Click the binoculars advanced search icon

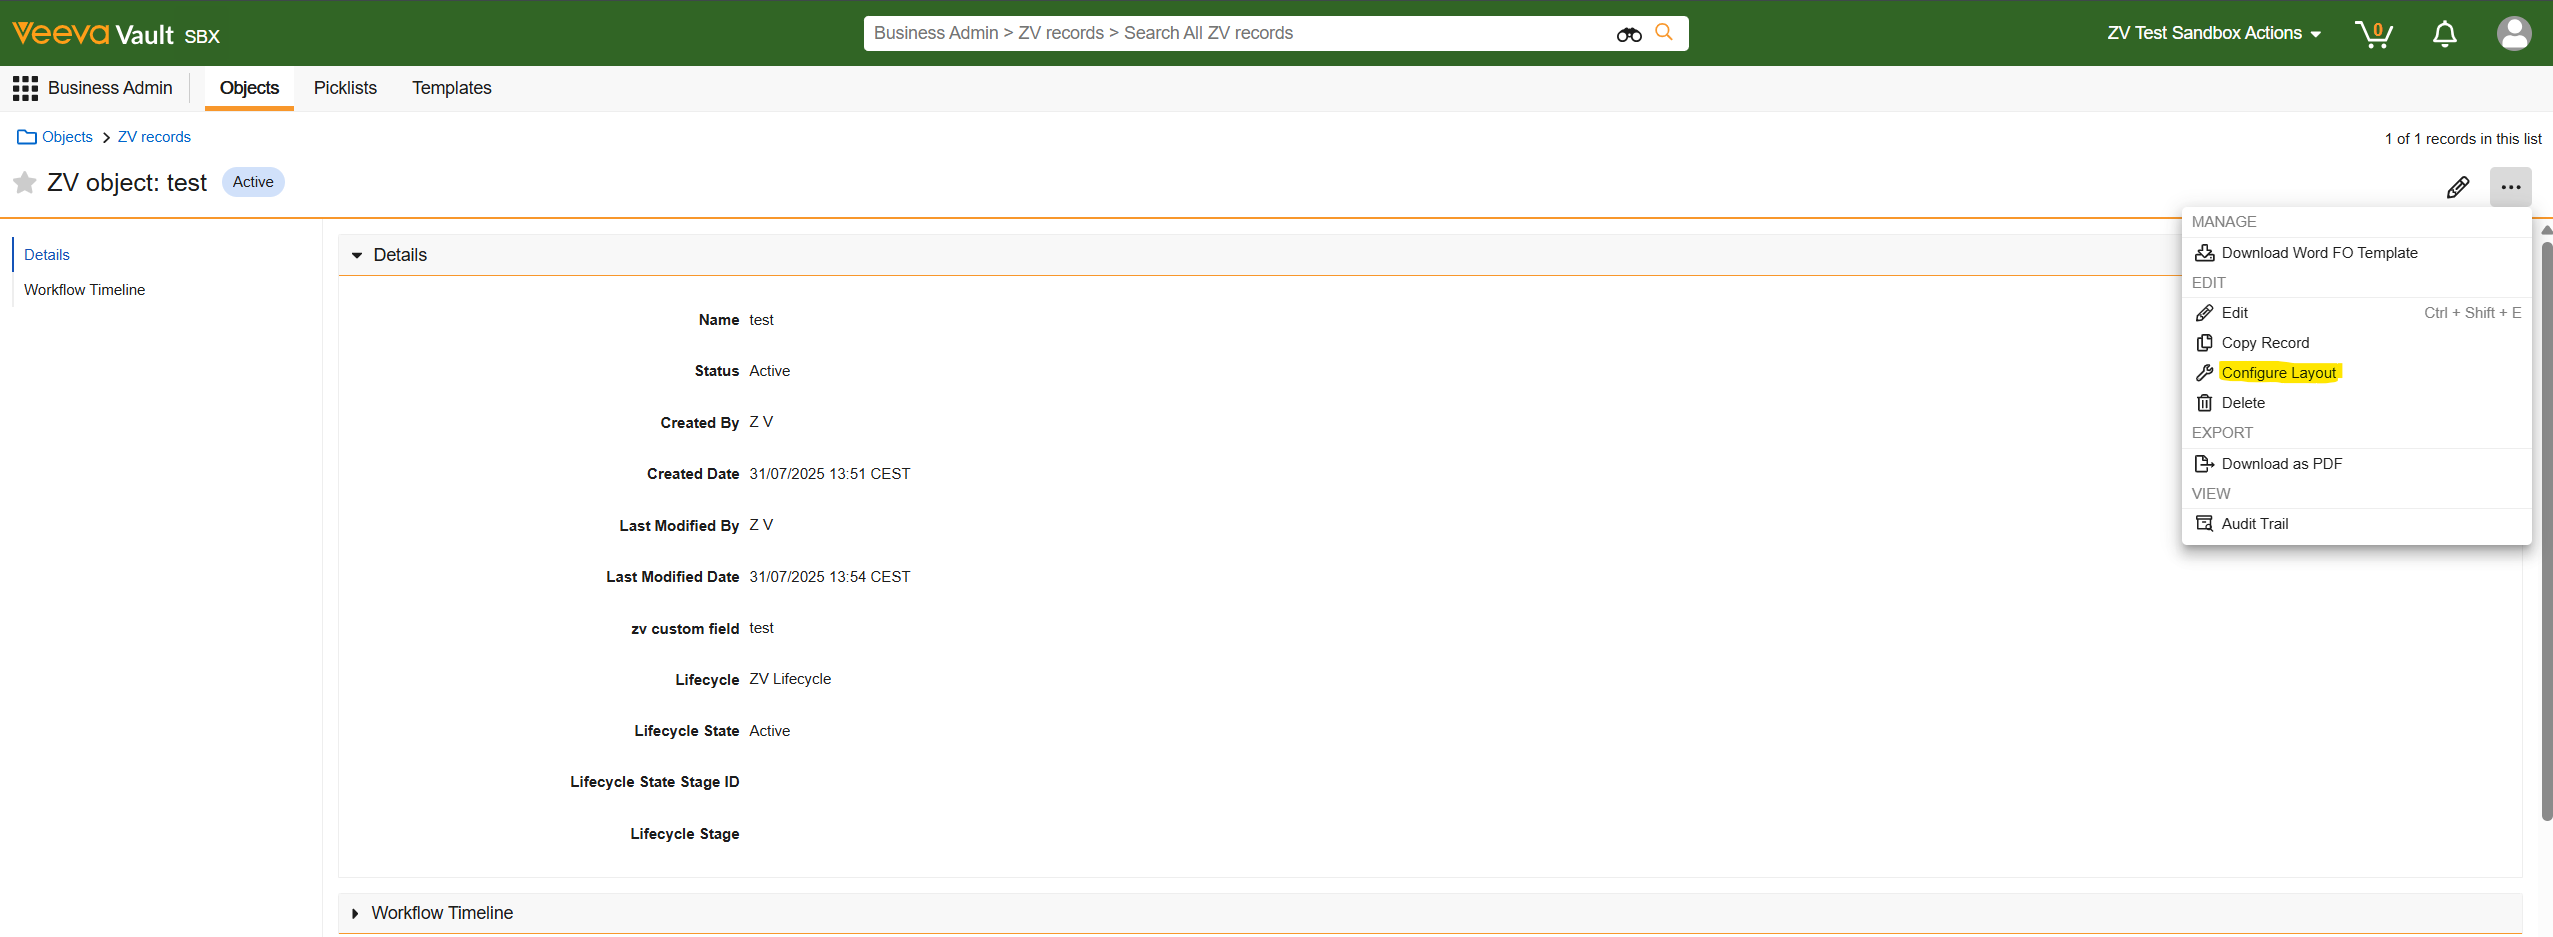click(1628, 33)
